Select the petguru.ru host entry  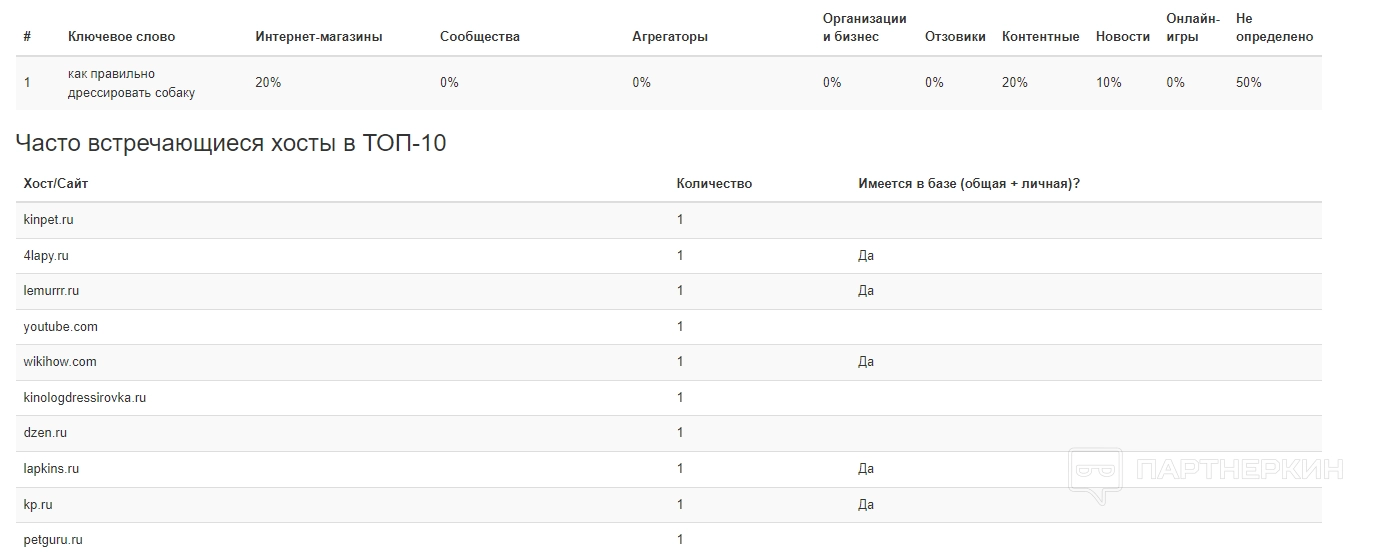[53, 540]
